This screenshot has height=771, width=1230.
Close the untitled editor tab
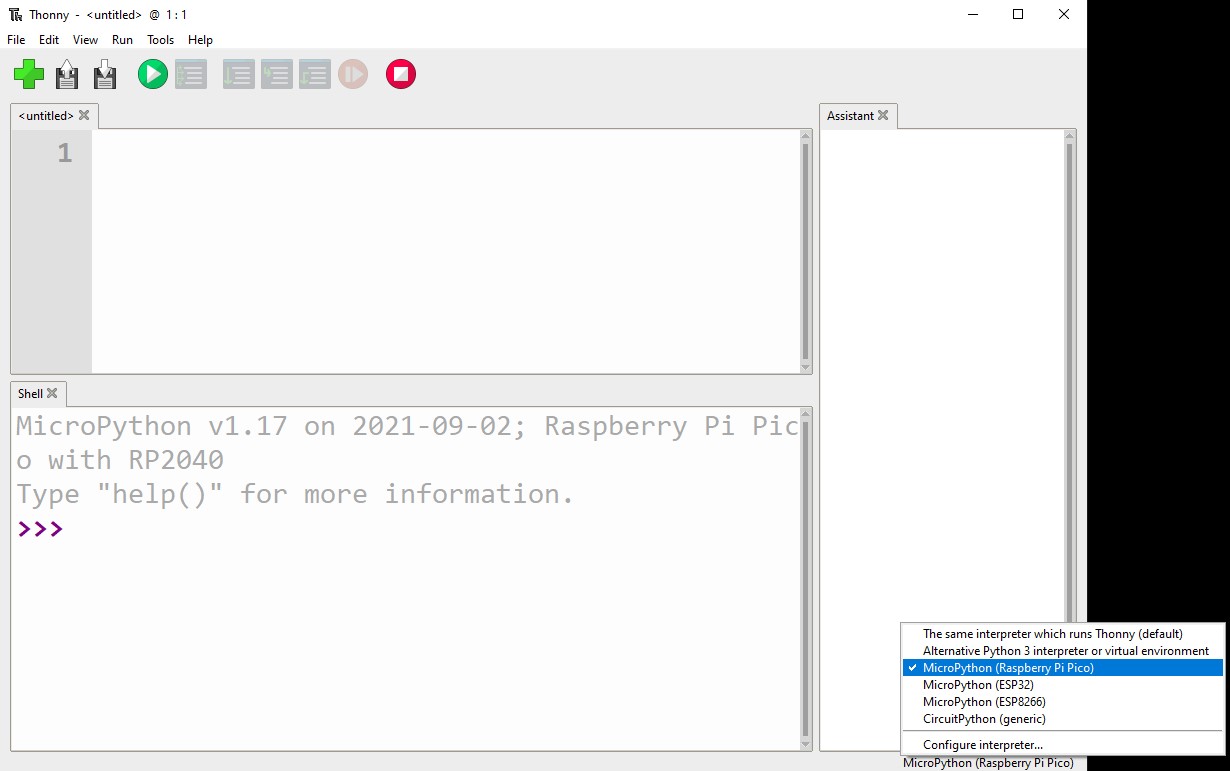[84, 115]
